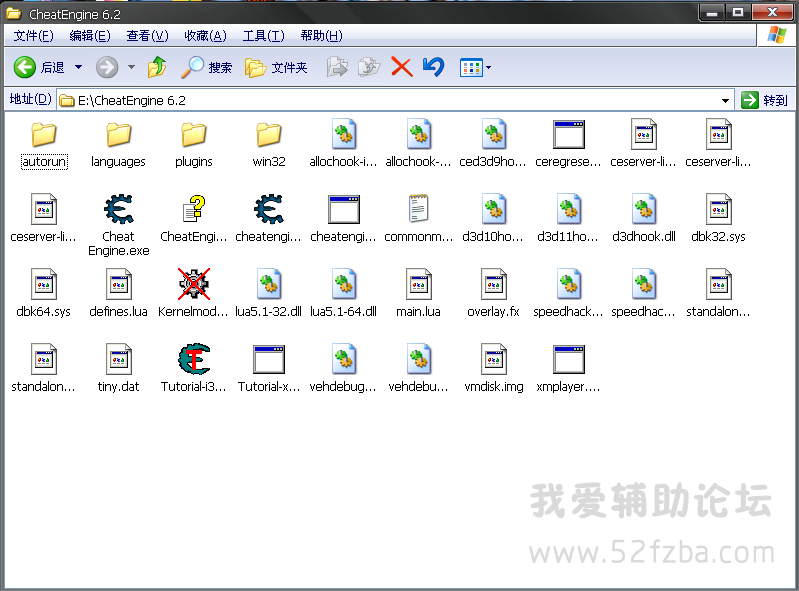Select the Cheat Engine.exe file
This screenshot has height=591, width=799.
point(118,225)
